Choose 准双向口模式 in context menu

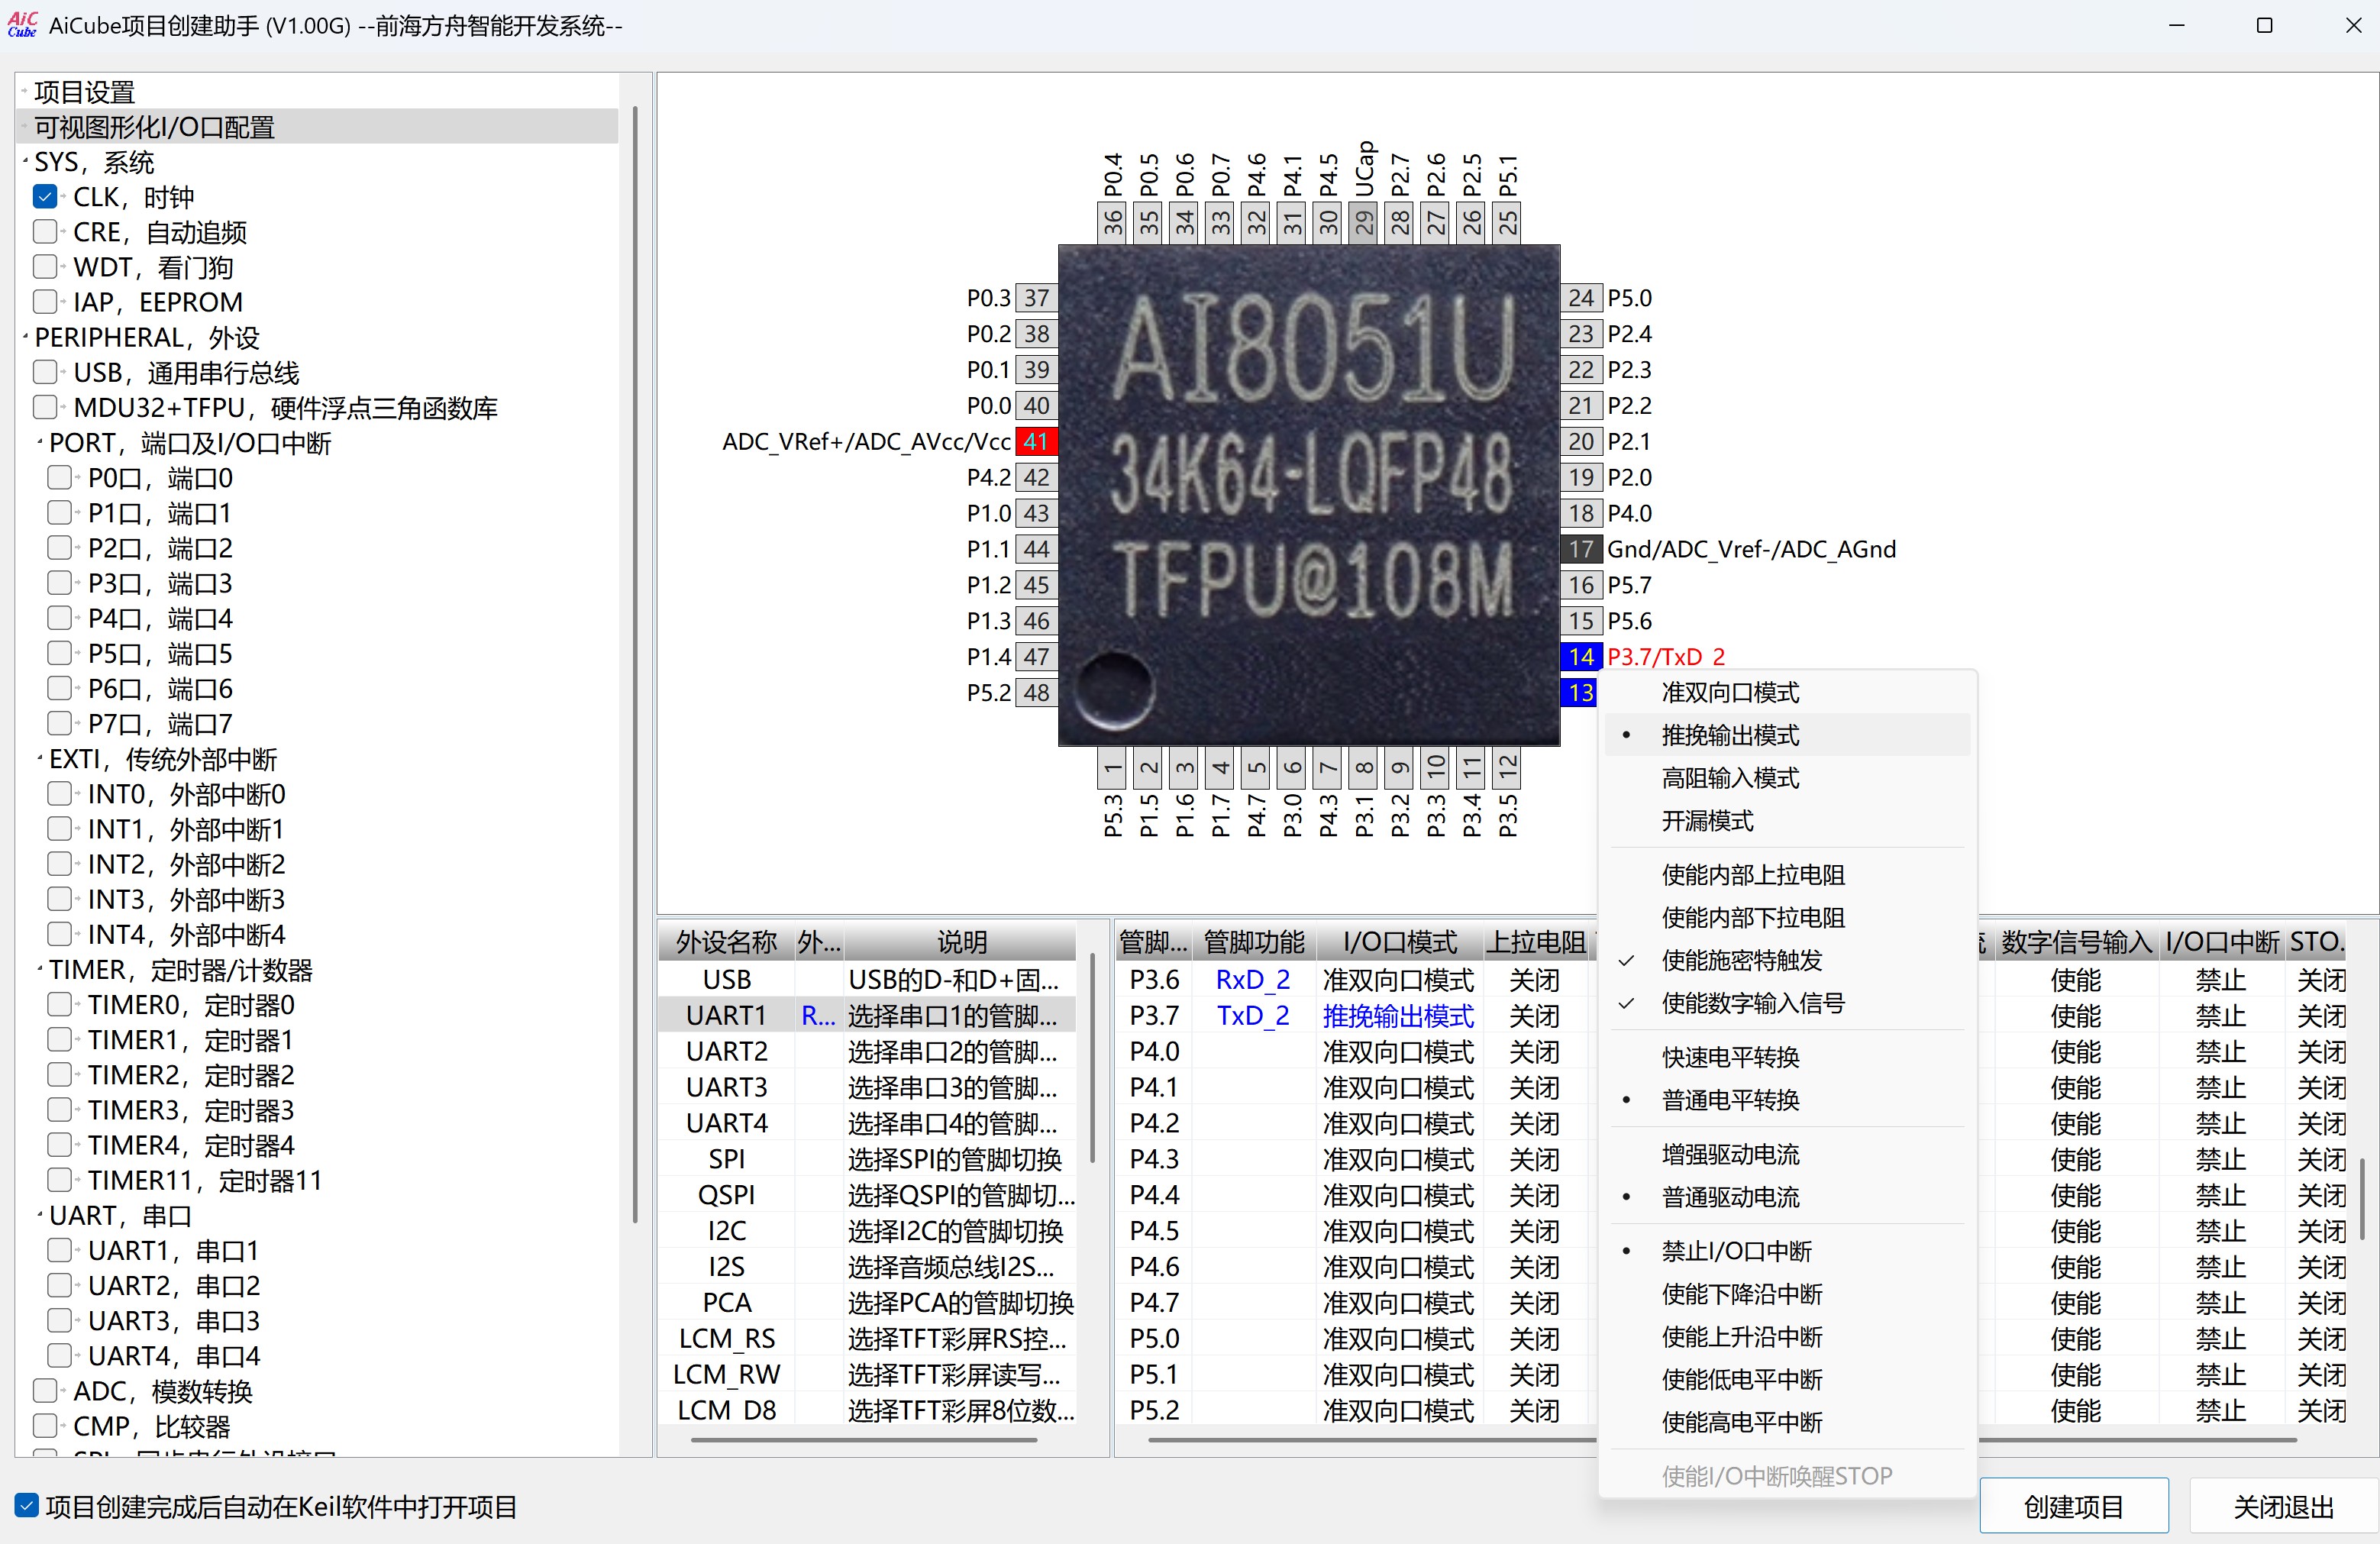coord(1787,692)
